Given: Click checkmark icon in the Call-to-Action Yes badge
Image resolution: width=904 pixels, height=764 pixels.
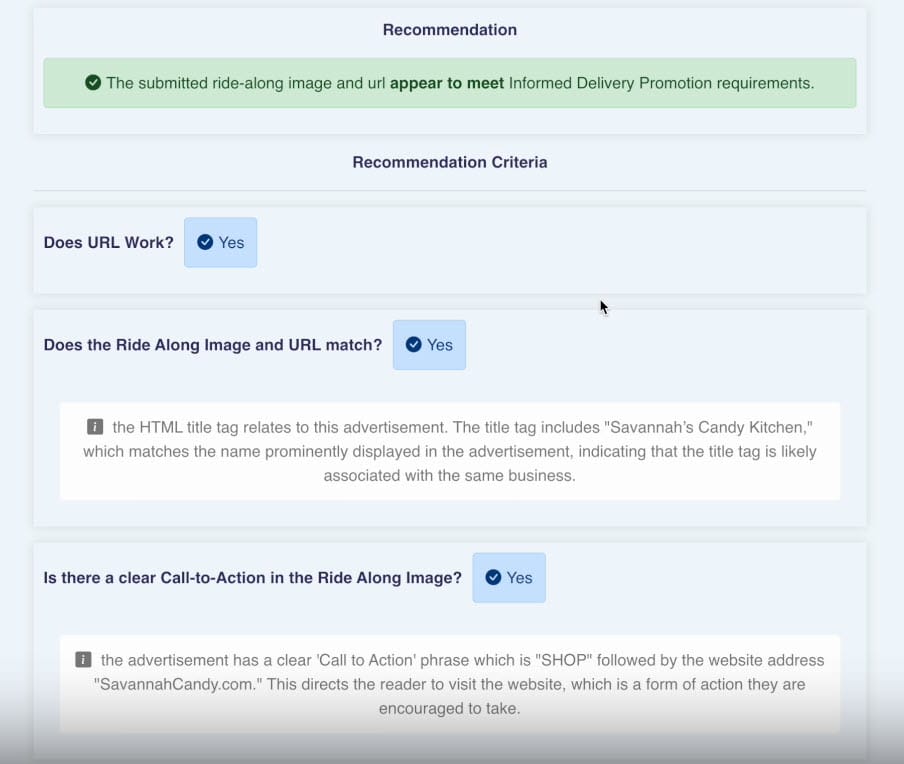Looking at the screenshot, I should point(493,578).
